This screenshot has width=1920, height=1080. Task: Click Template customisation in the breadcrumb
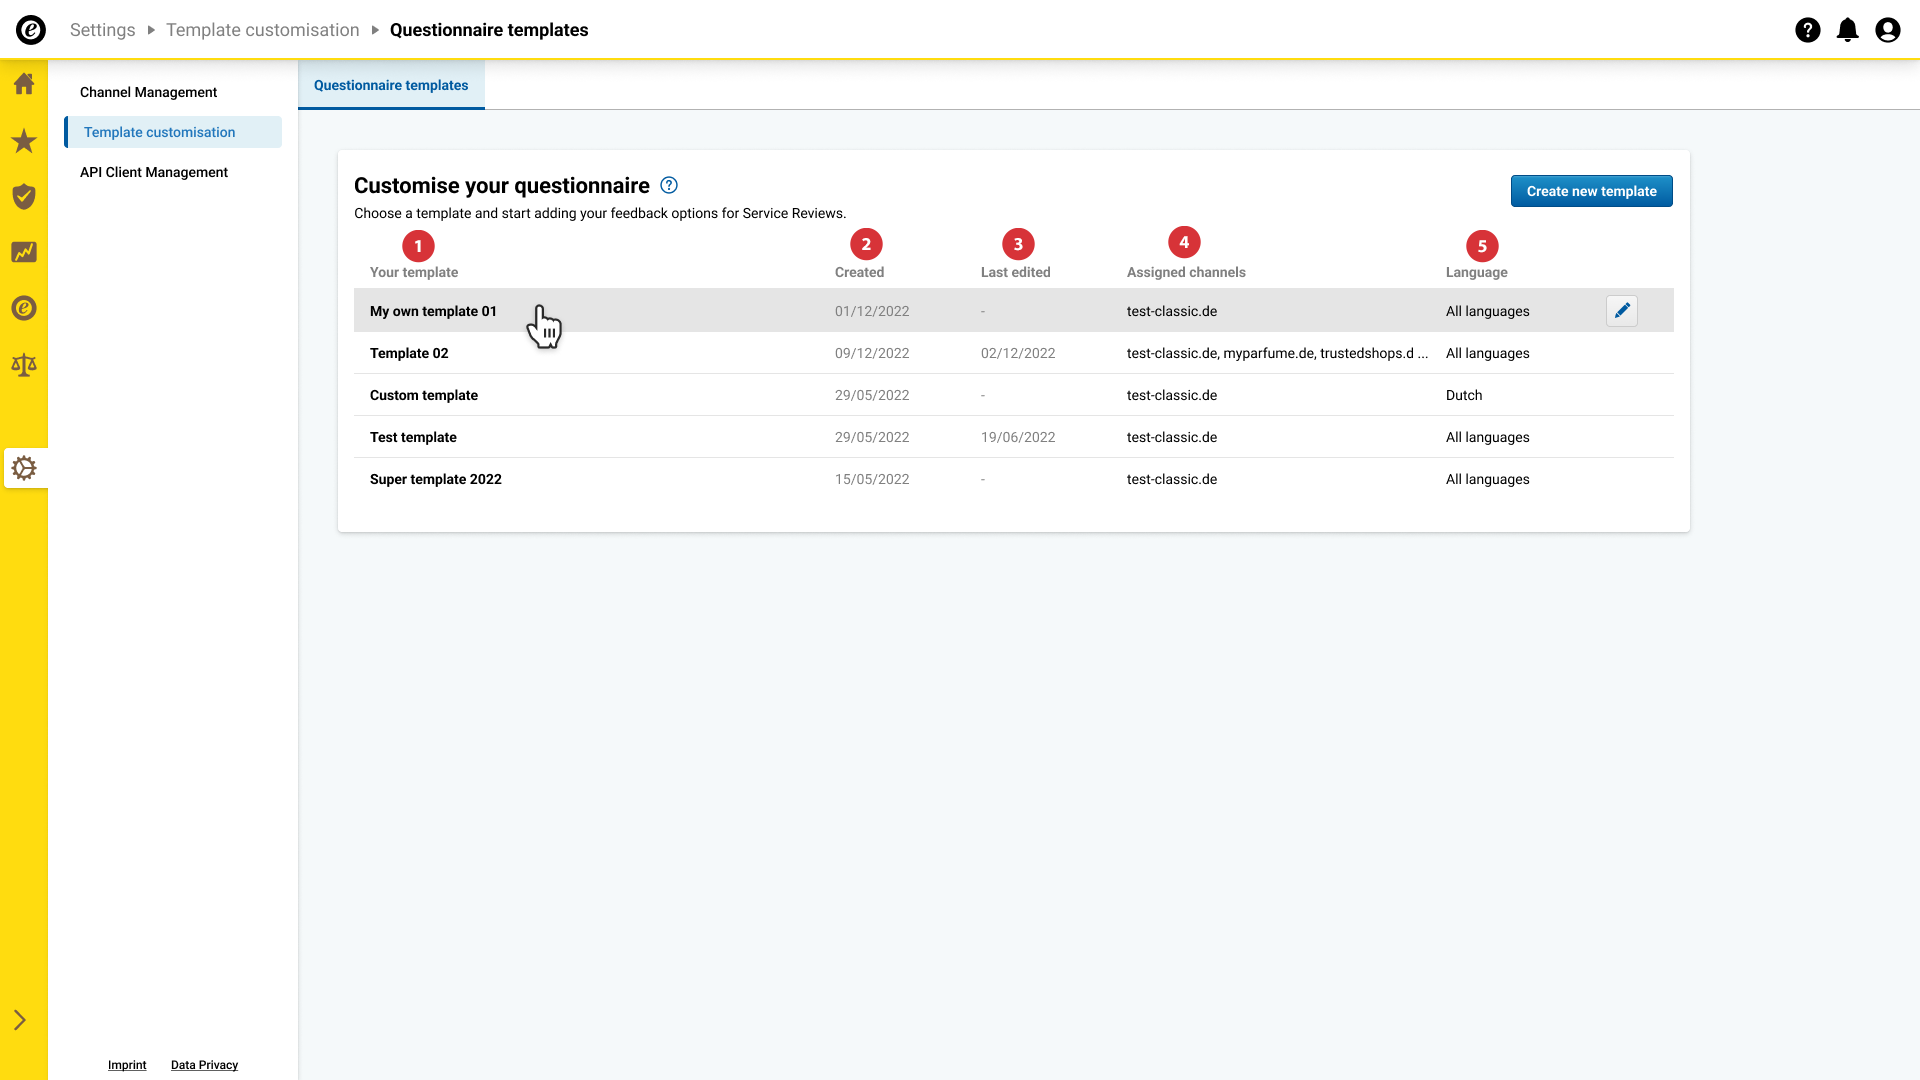pyautogui.click(x=262, y=30)
